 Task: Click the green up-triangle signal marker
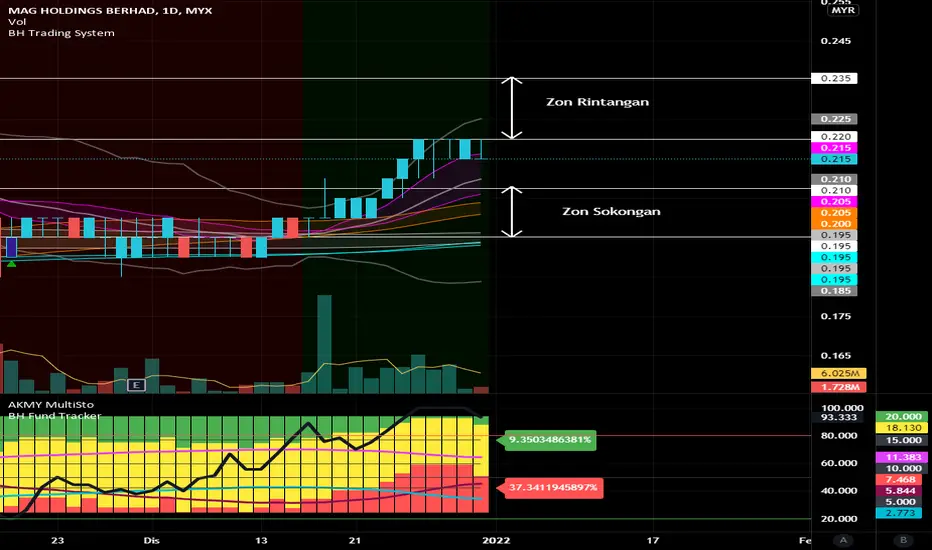click(11, 263)
